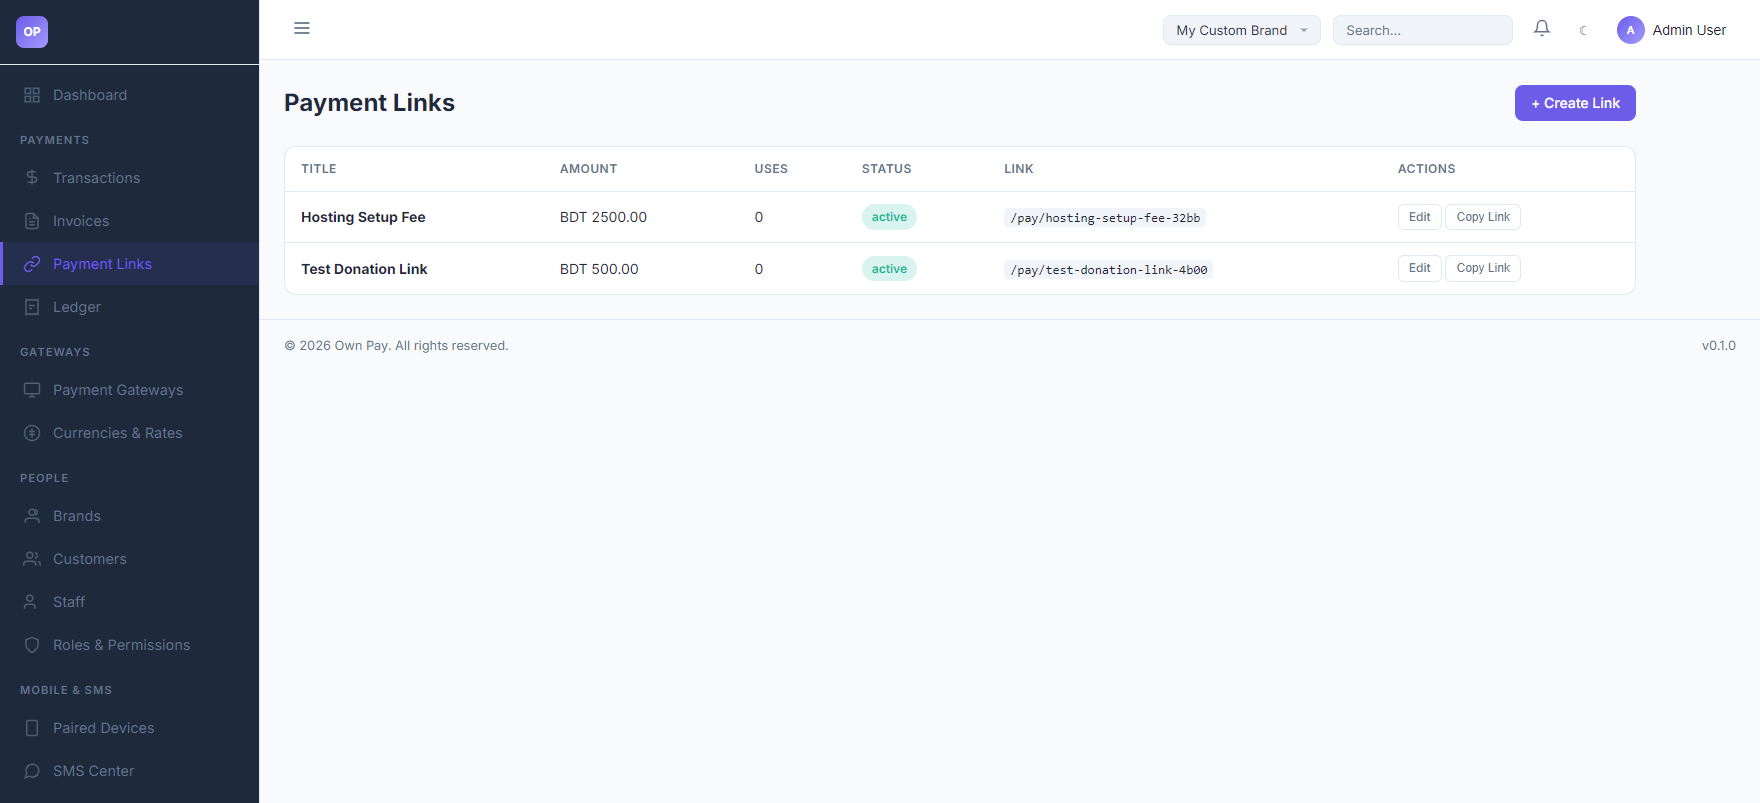Click the Customers people icon

[32, 559]
